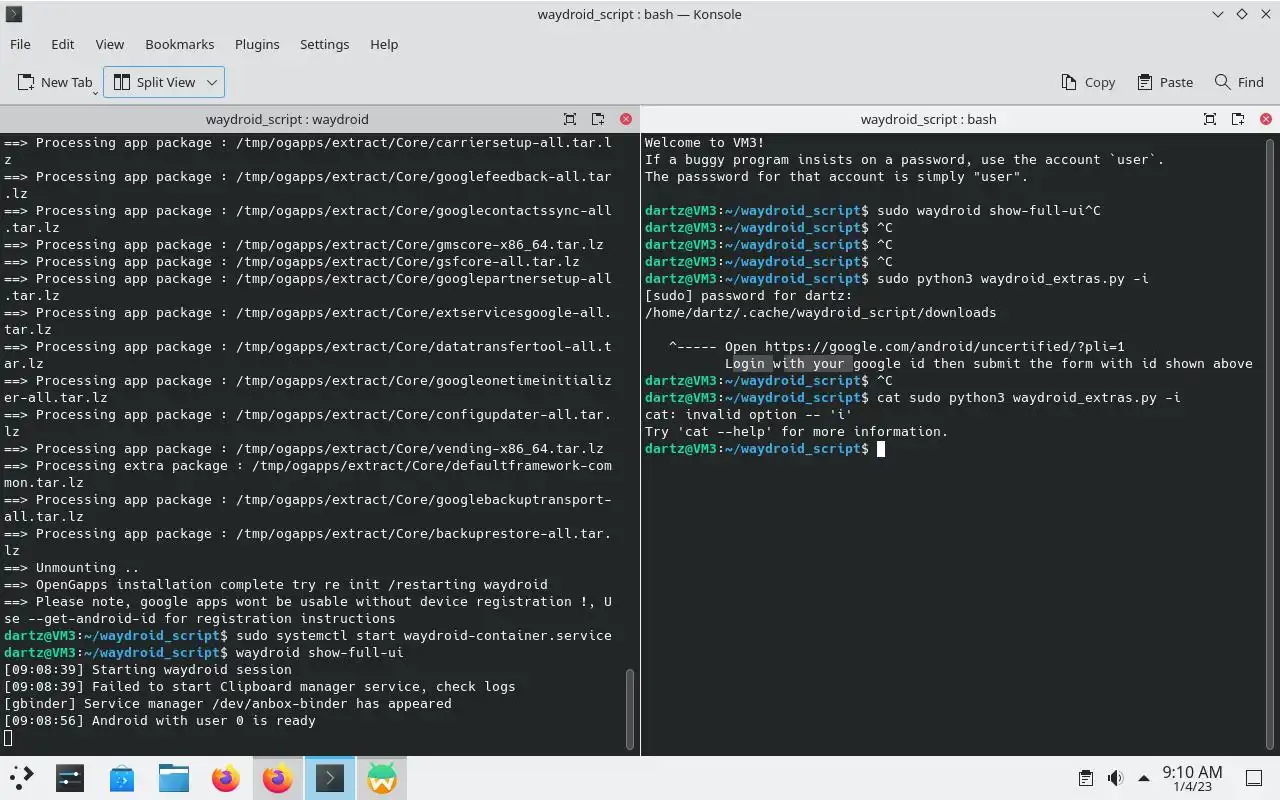Screen dimensions: 1280x800
Task: Click the window title bar dropdown arrow
Action: [1218, 14]
